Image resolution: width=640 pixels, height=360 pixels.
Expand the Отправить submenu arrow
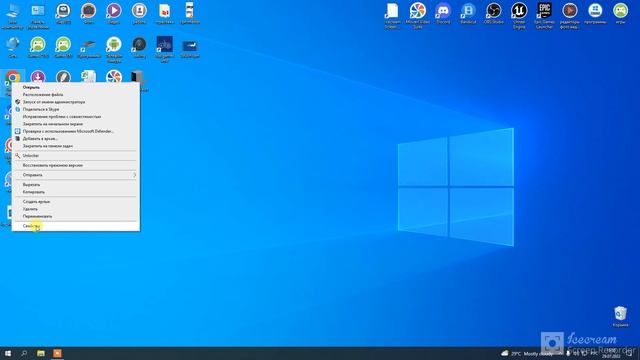tap(134, 175)
